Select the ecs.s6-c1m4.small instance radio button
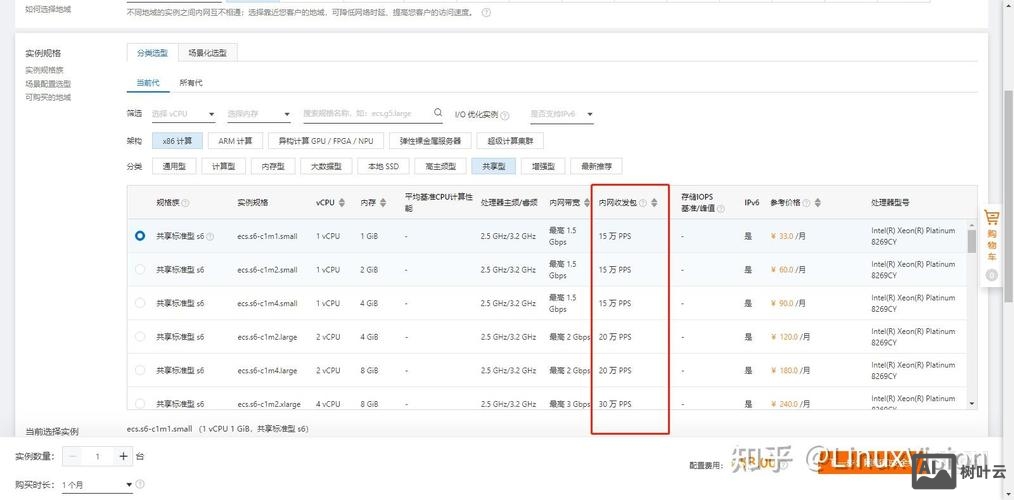 click(x=140, y=303)
